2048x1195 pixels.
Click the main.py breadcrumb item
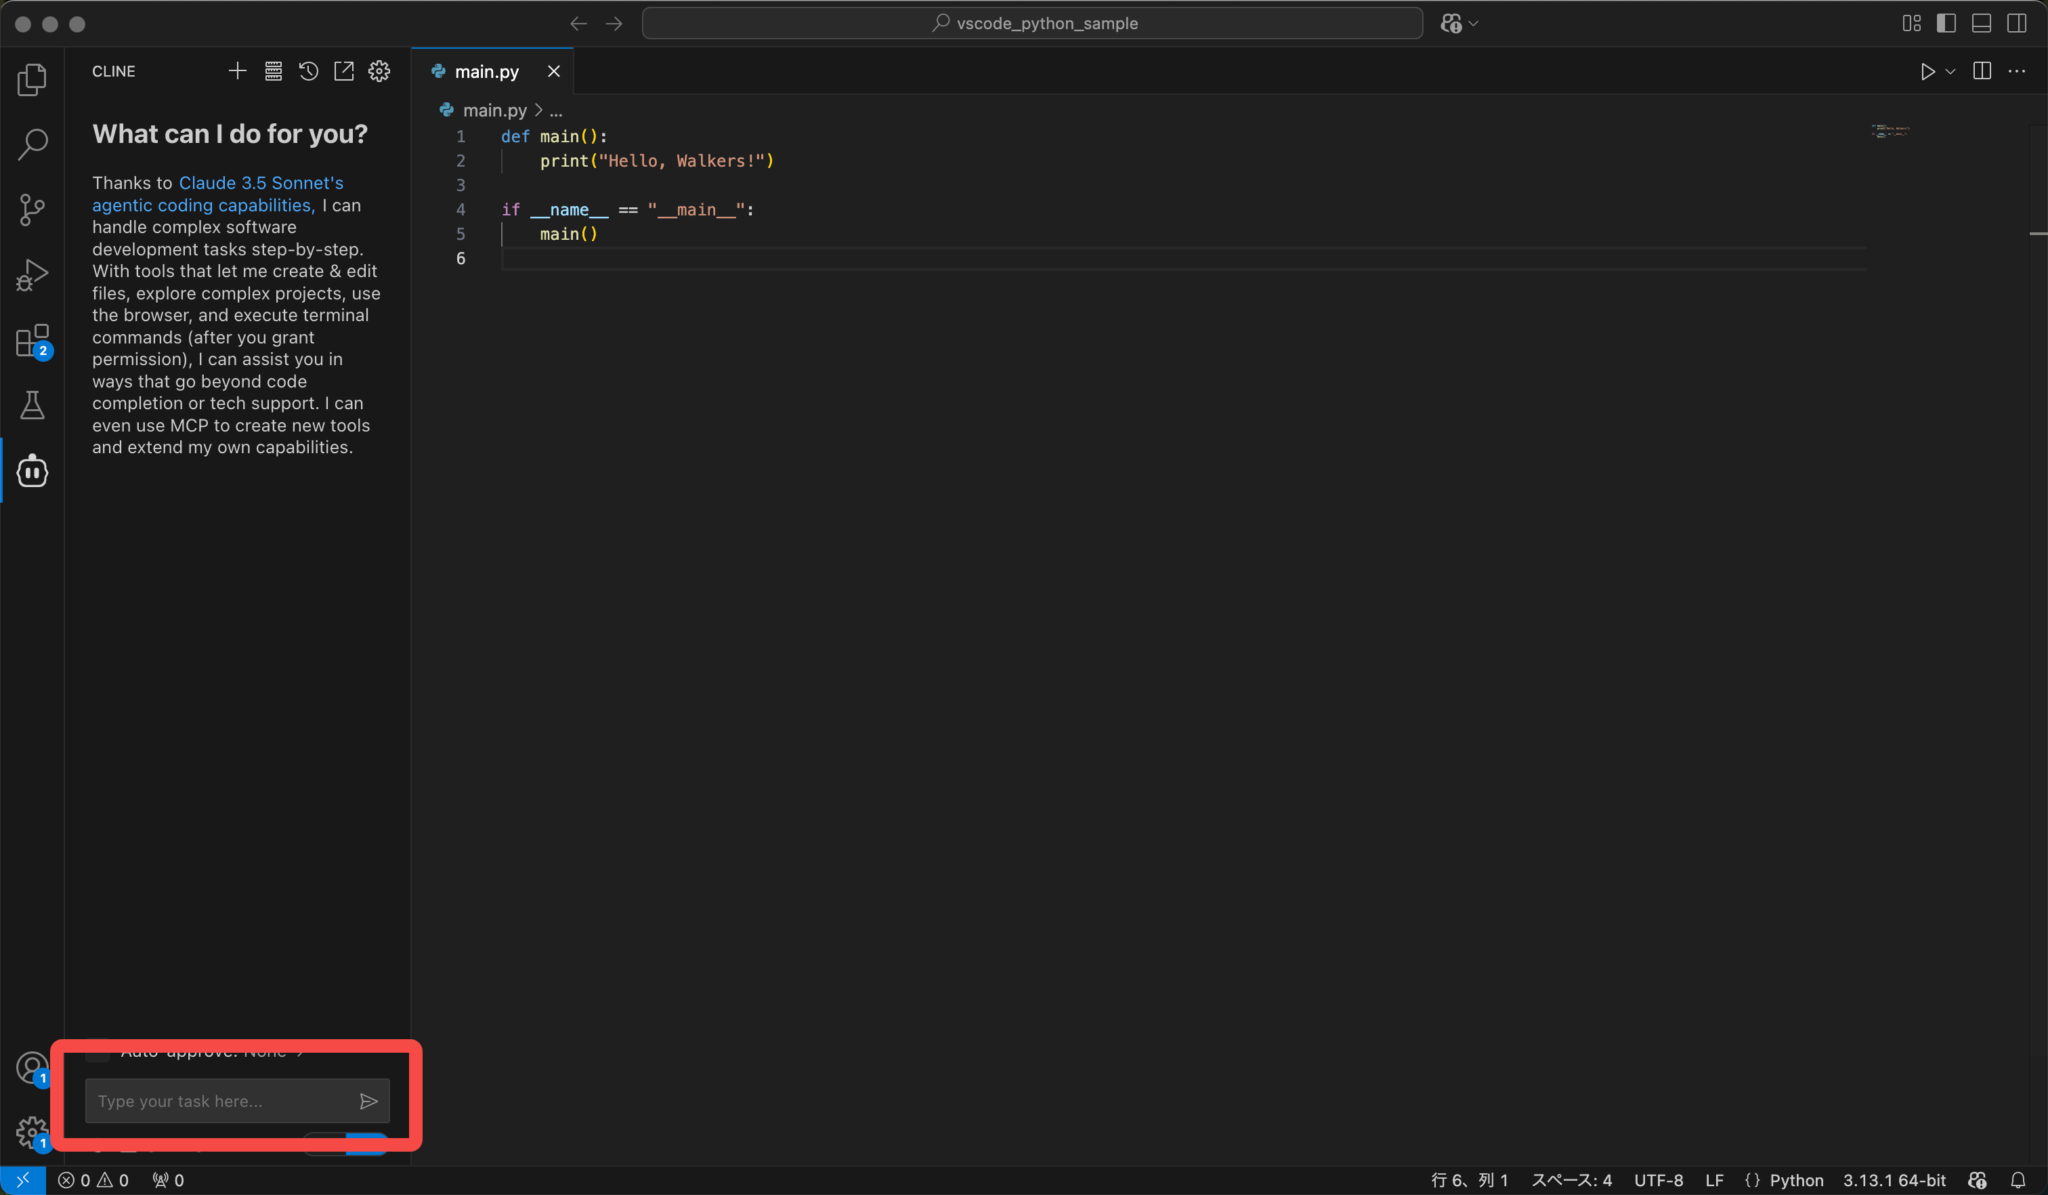[x=494, y=110]
